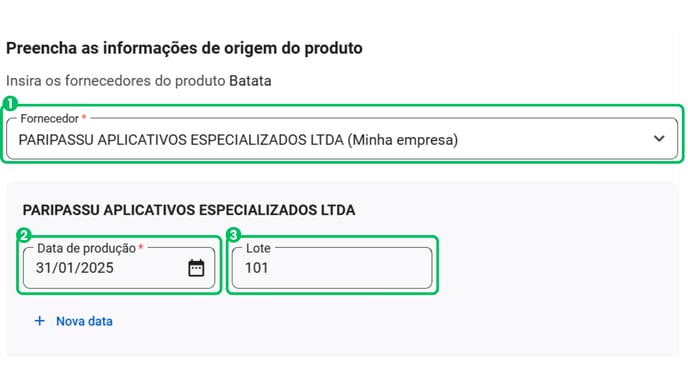Screen dimensions: 688x387
Task: Expand the Fornecedor dropdown chevron
Action: [x=659, y=139]
